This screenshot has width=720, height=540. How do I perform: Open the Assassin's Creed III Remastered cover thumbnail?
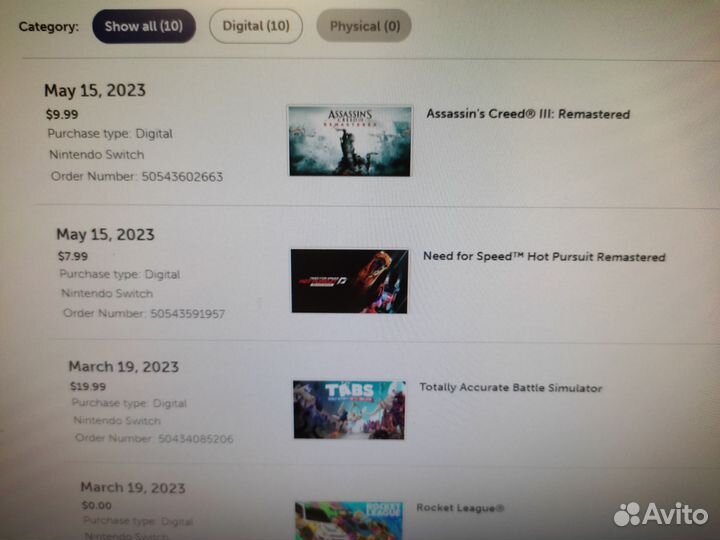349,140
